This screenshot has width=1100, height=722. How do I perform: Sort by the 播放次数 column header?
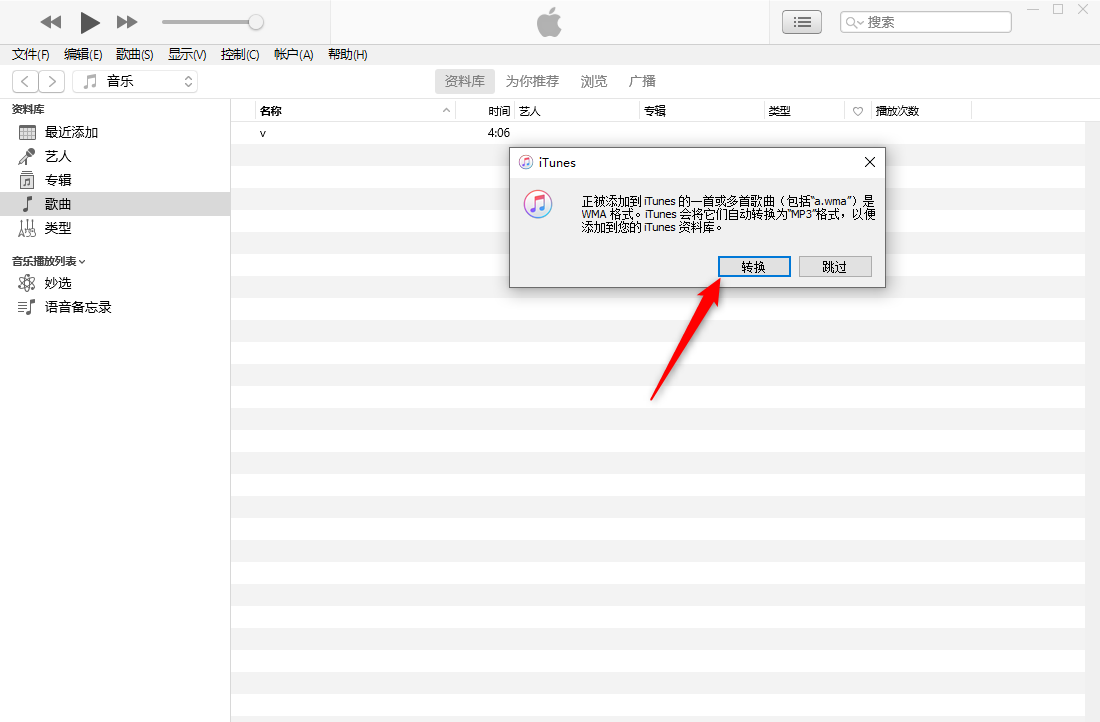[897, 111]
